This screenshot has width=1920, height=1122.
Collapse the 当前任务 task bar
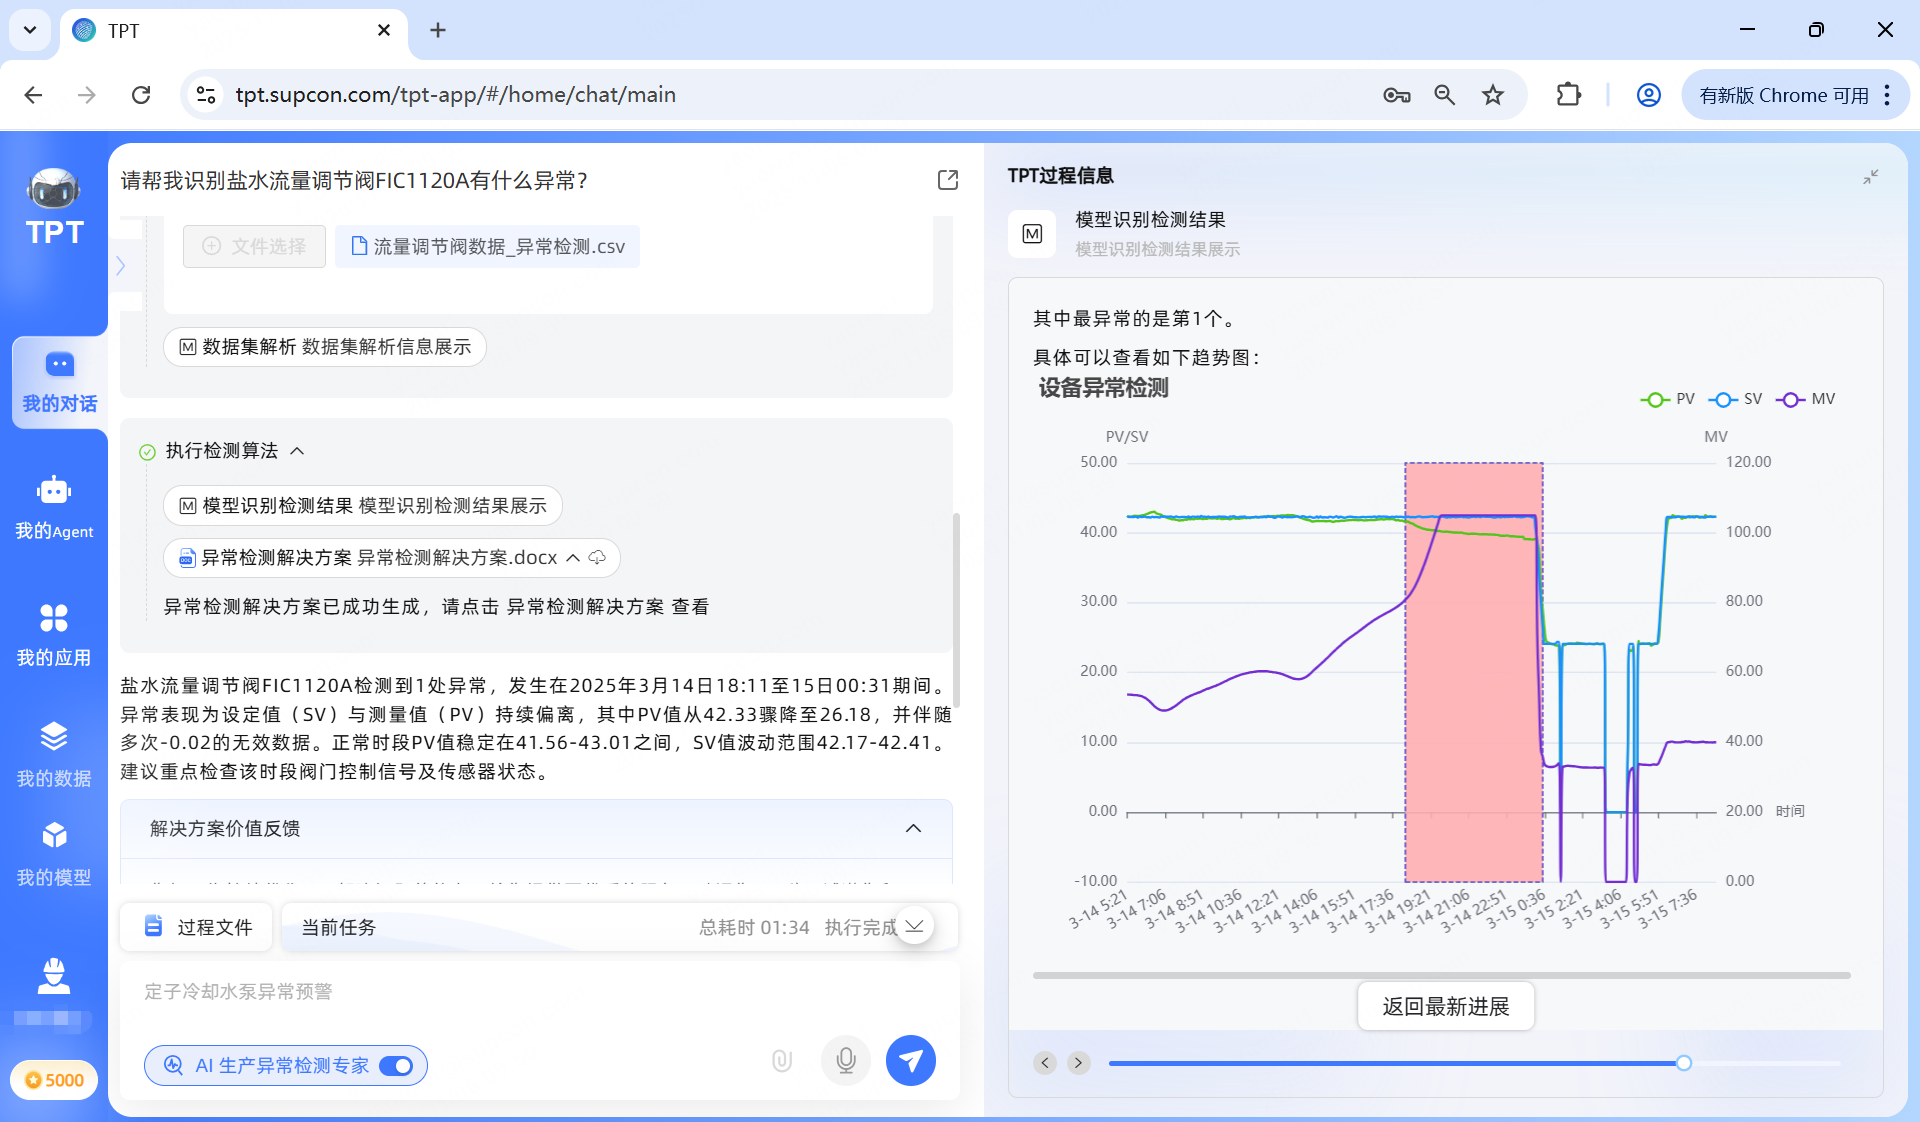click(914, 927)
